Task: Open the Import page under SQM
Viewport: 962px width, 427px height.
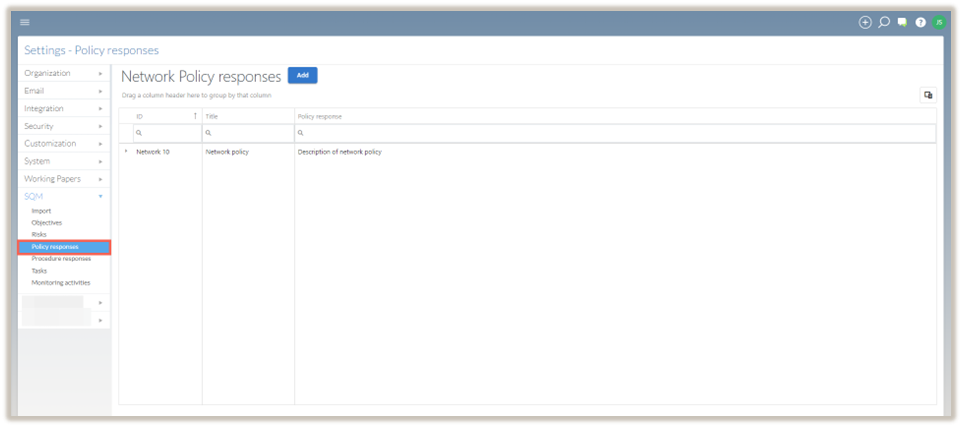Action: [41, 211]
